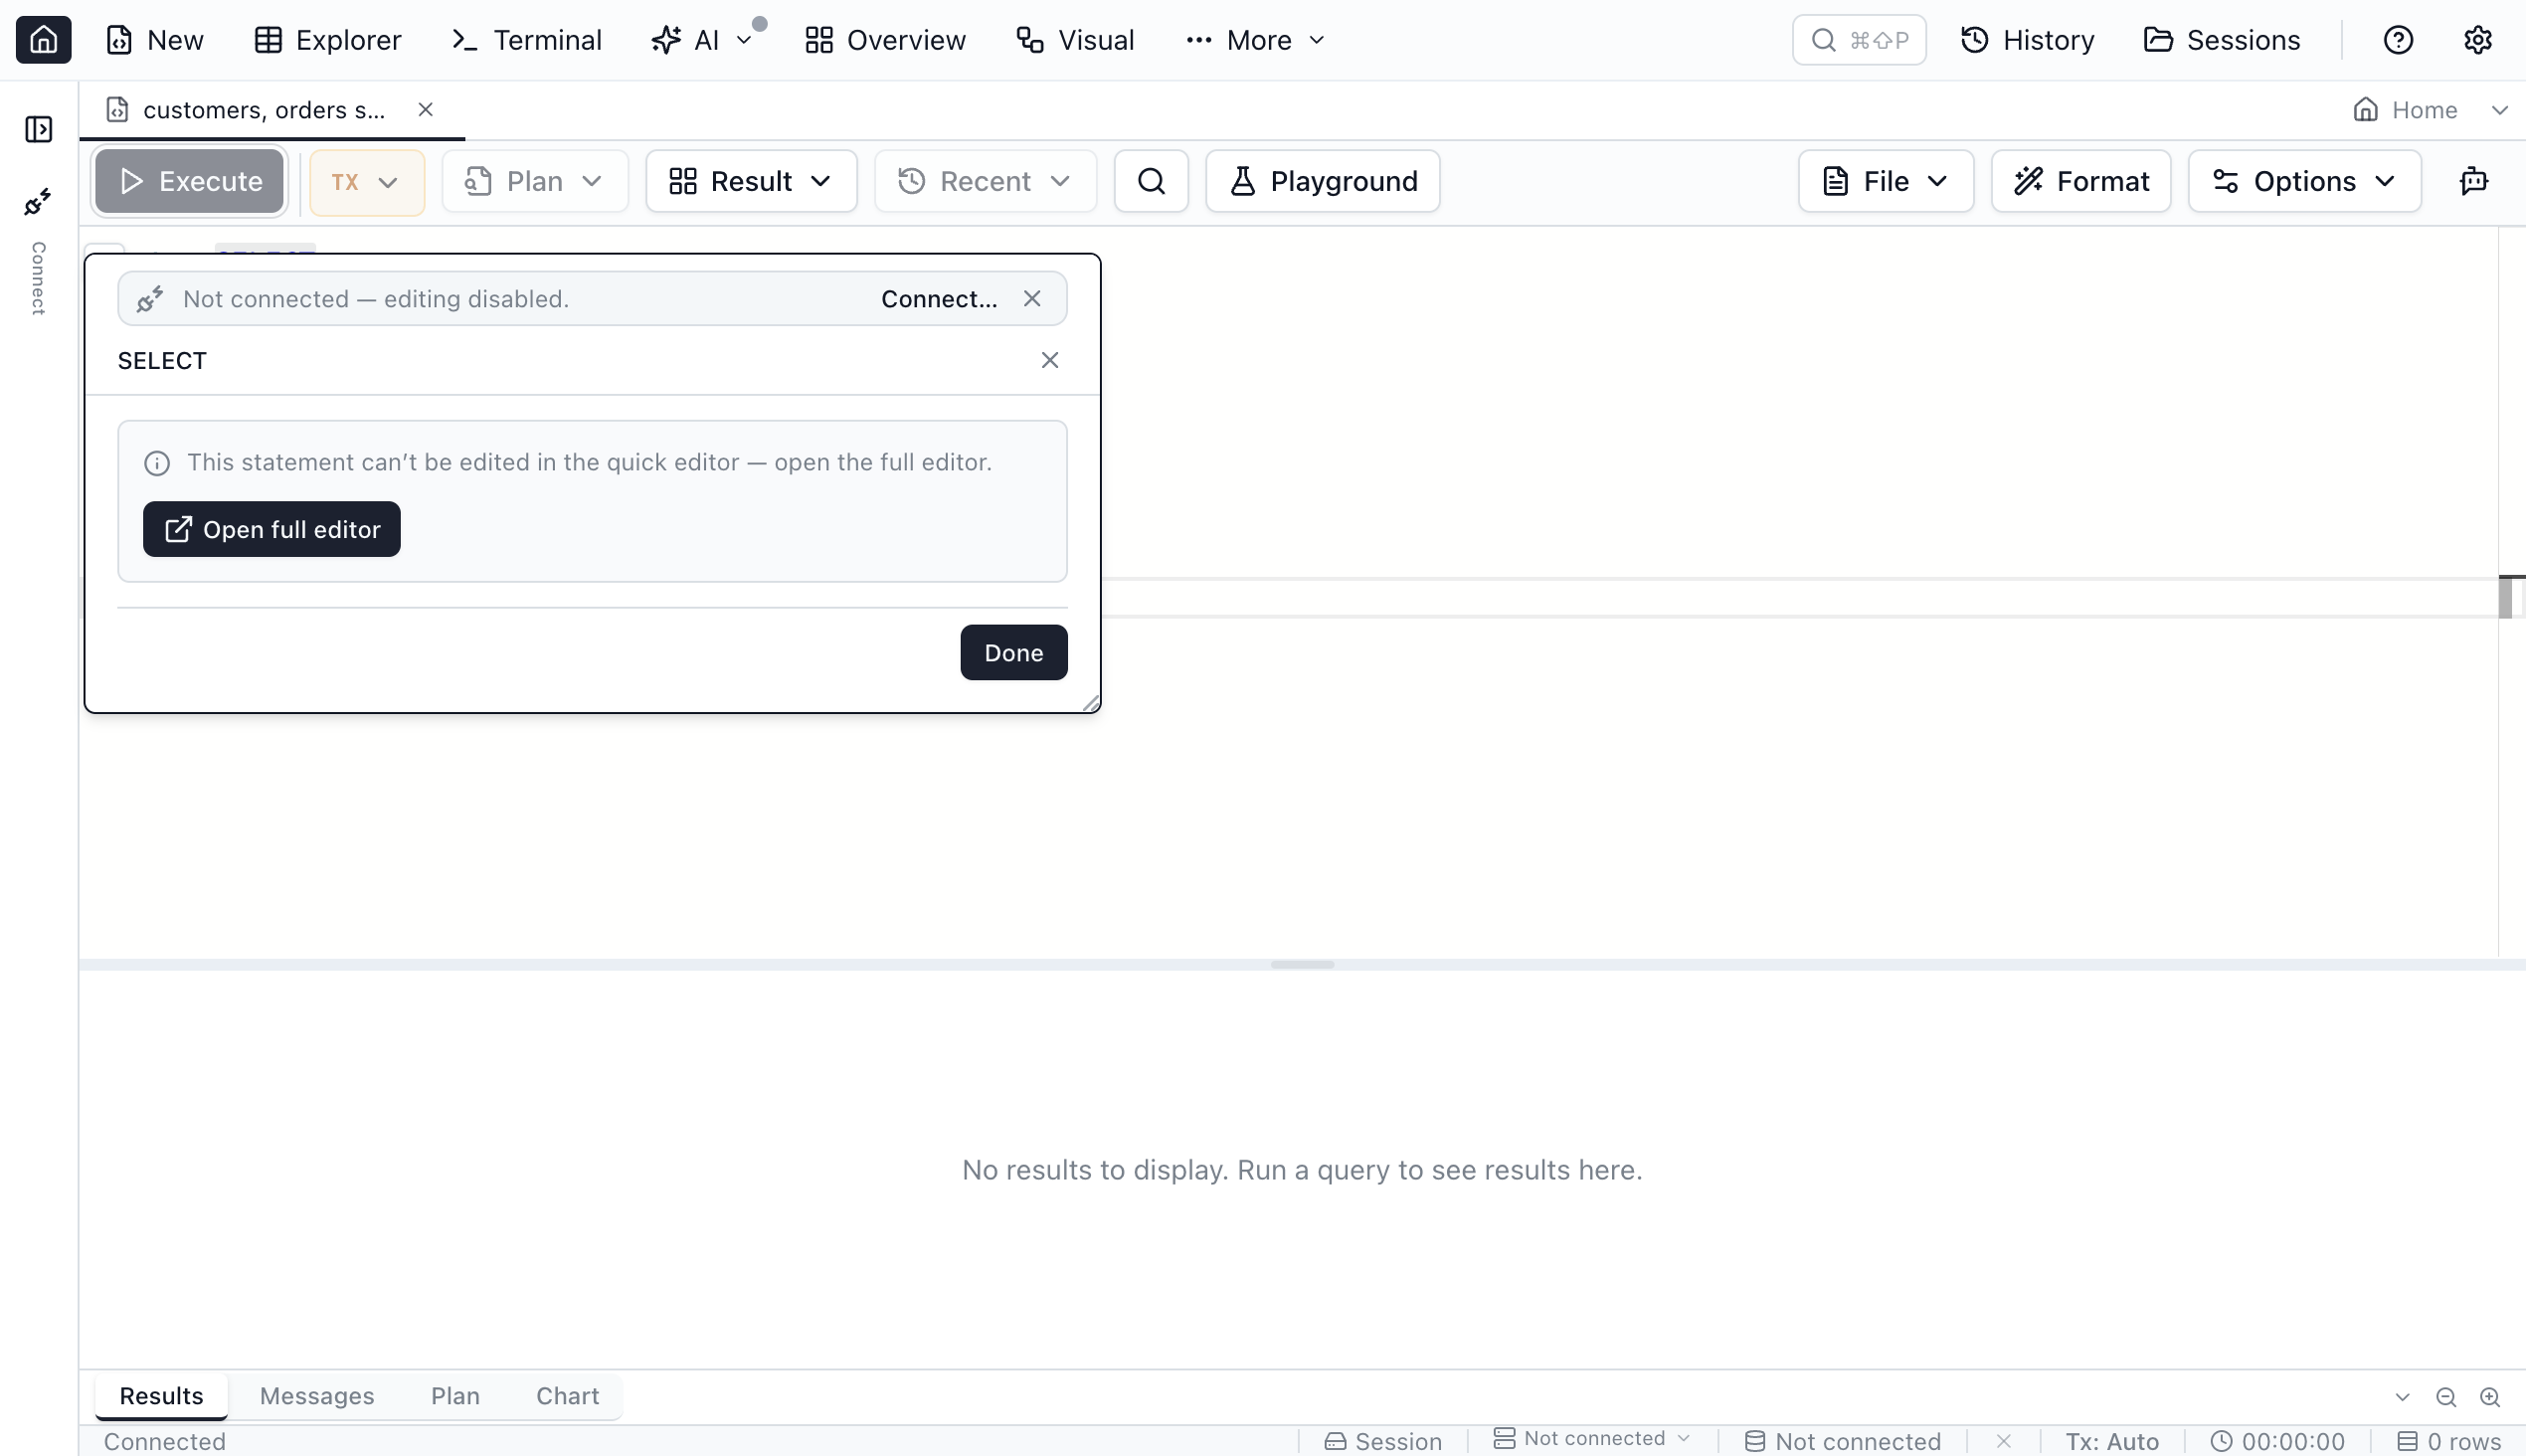Click the Connect plug icon in sidebar
This screenshot has height=1456, width=2526.
38,202
